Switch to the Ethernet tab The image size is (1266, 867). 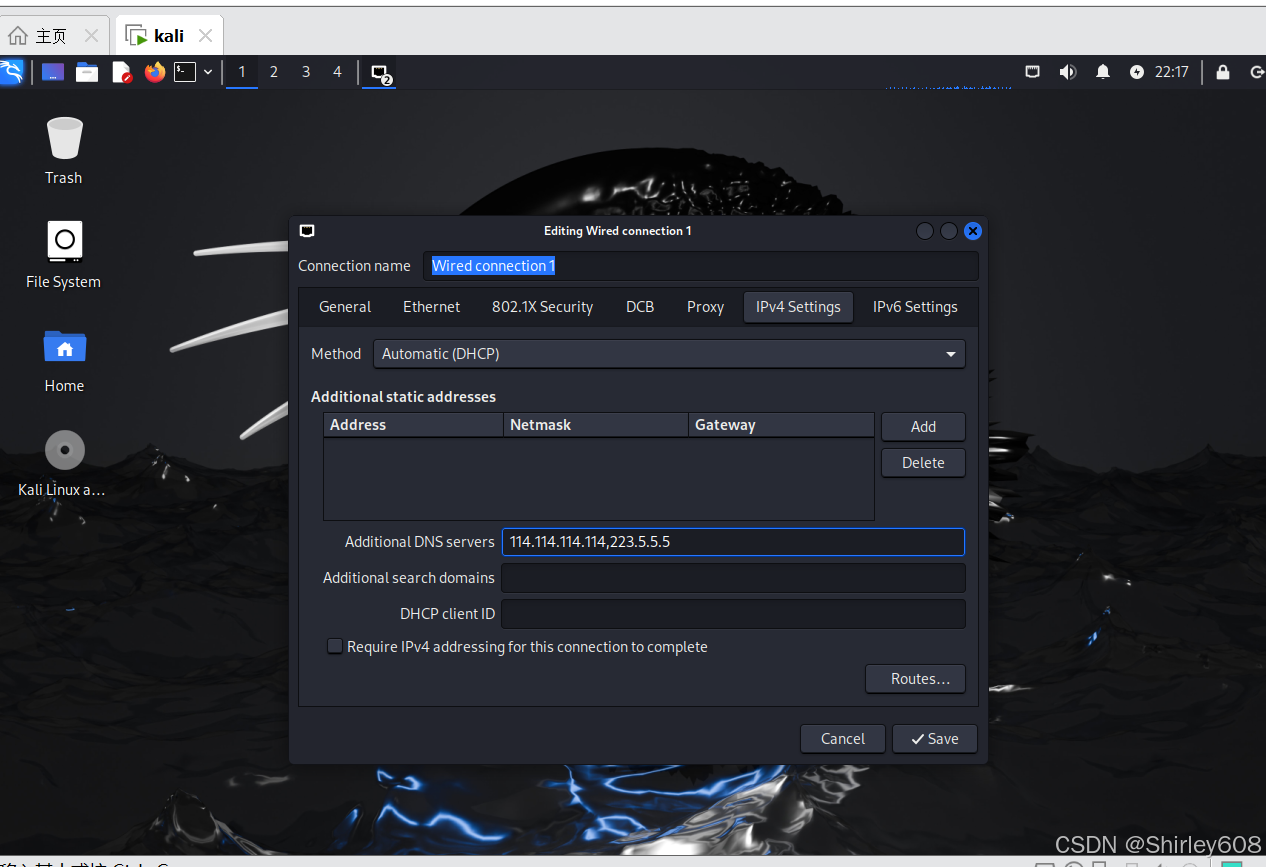tap(432, 307)
